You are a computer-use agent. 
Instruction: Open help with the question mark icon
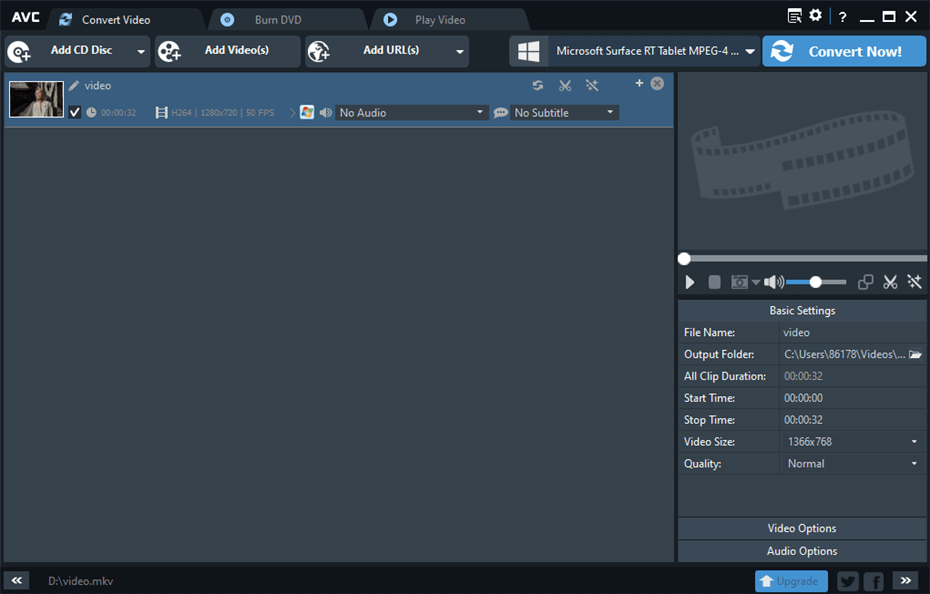[842, 17]
